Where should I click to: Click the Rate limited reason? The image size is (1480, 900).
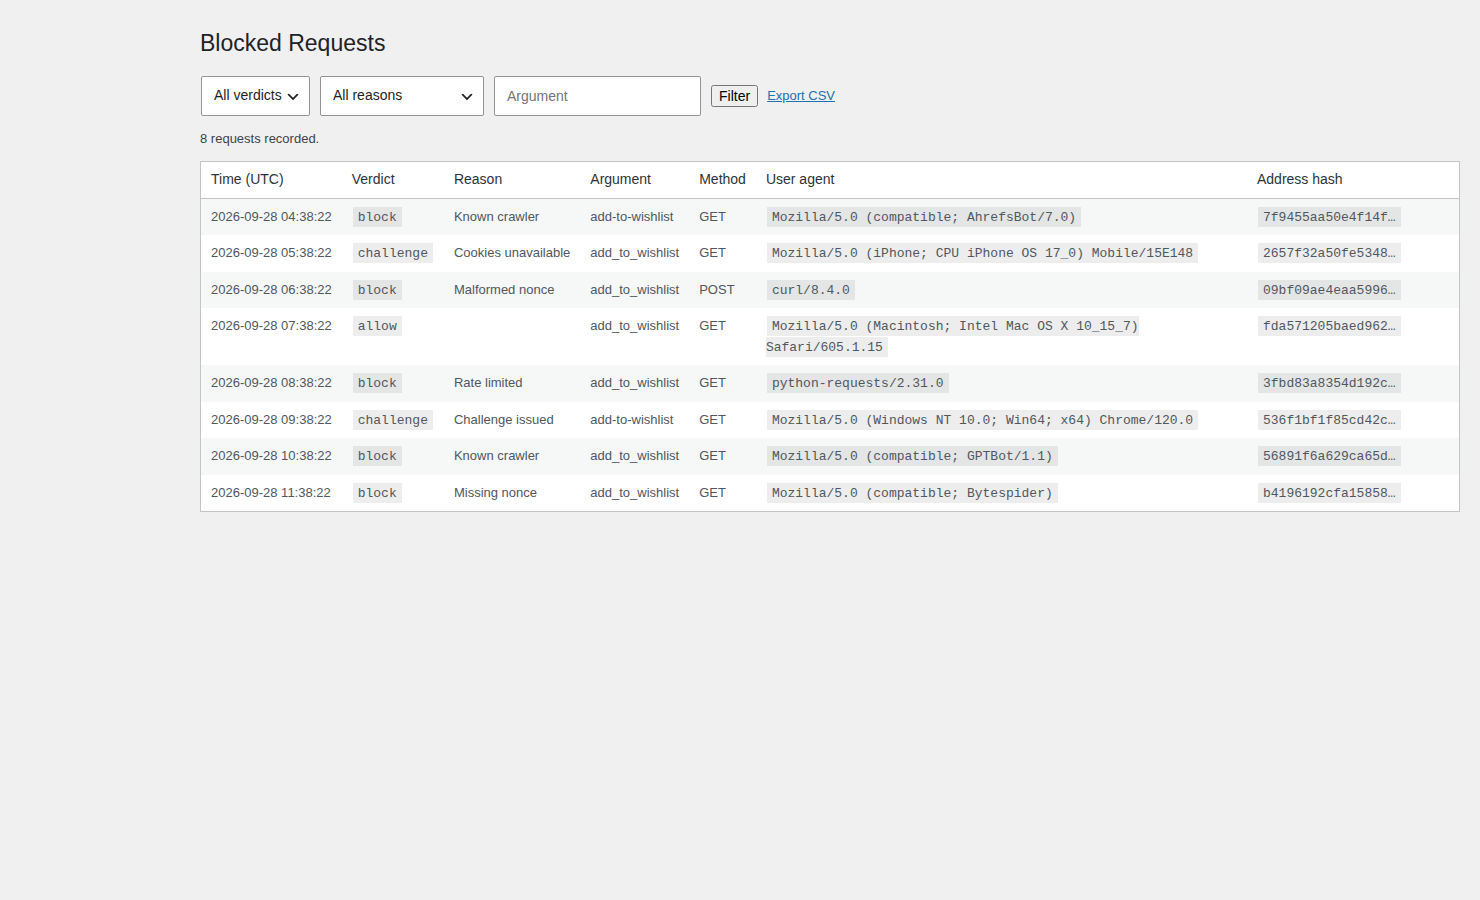(x=488, y=383)
